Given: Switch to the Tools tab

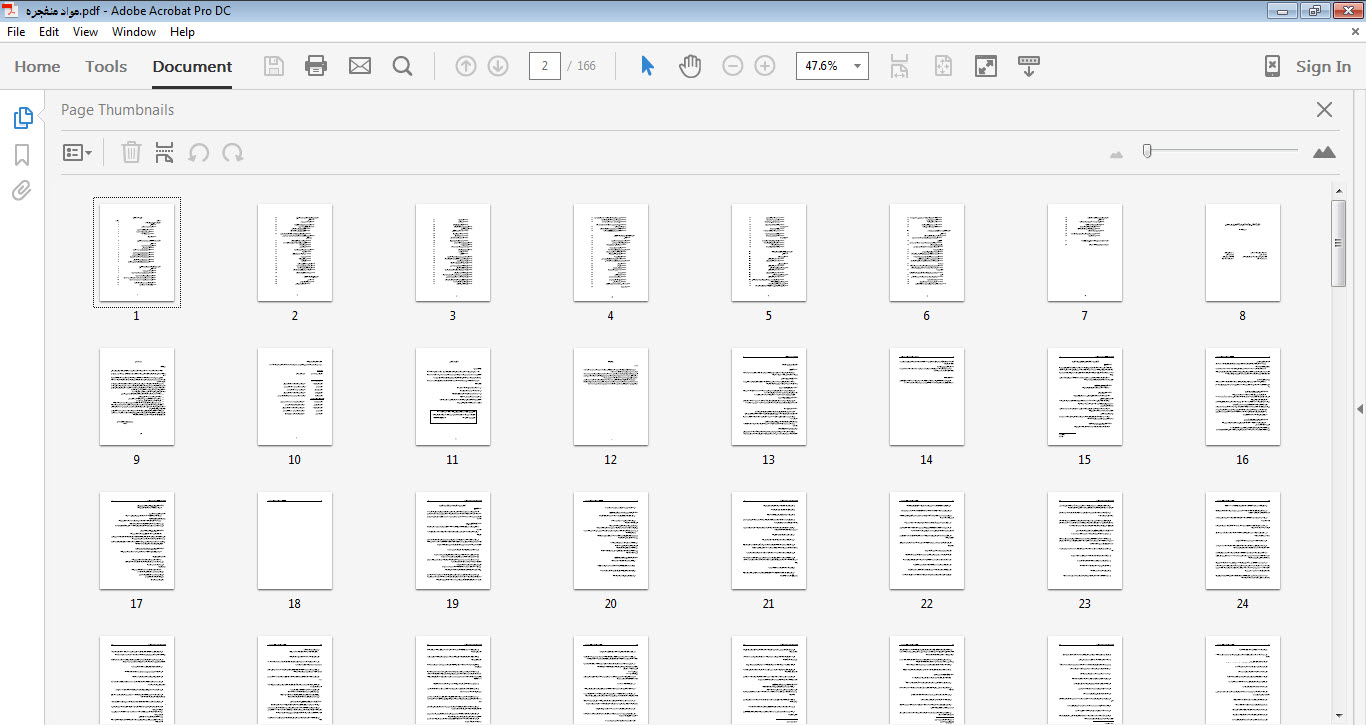Looking at the screenshot, I should pyautogui.click(x=106, y=66).
